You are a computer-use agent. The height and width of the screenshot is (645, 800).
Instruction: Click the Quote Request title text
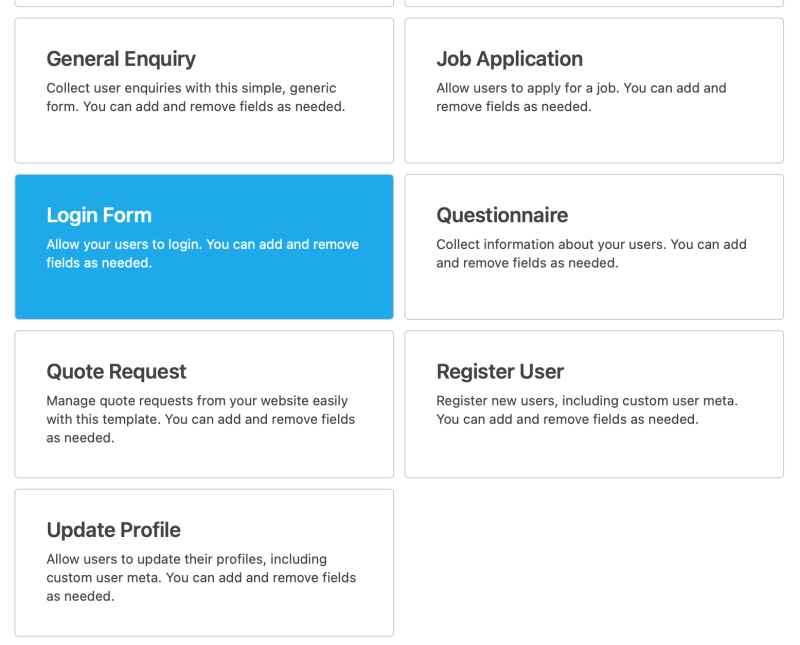116,371
